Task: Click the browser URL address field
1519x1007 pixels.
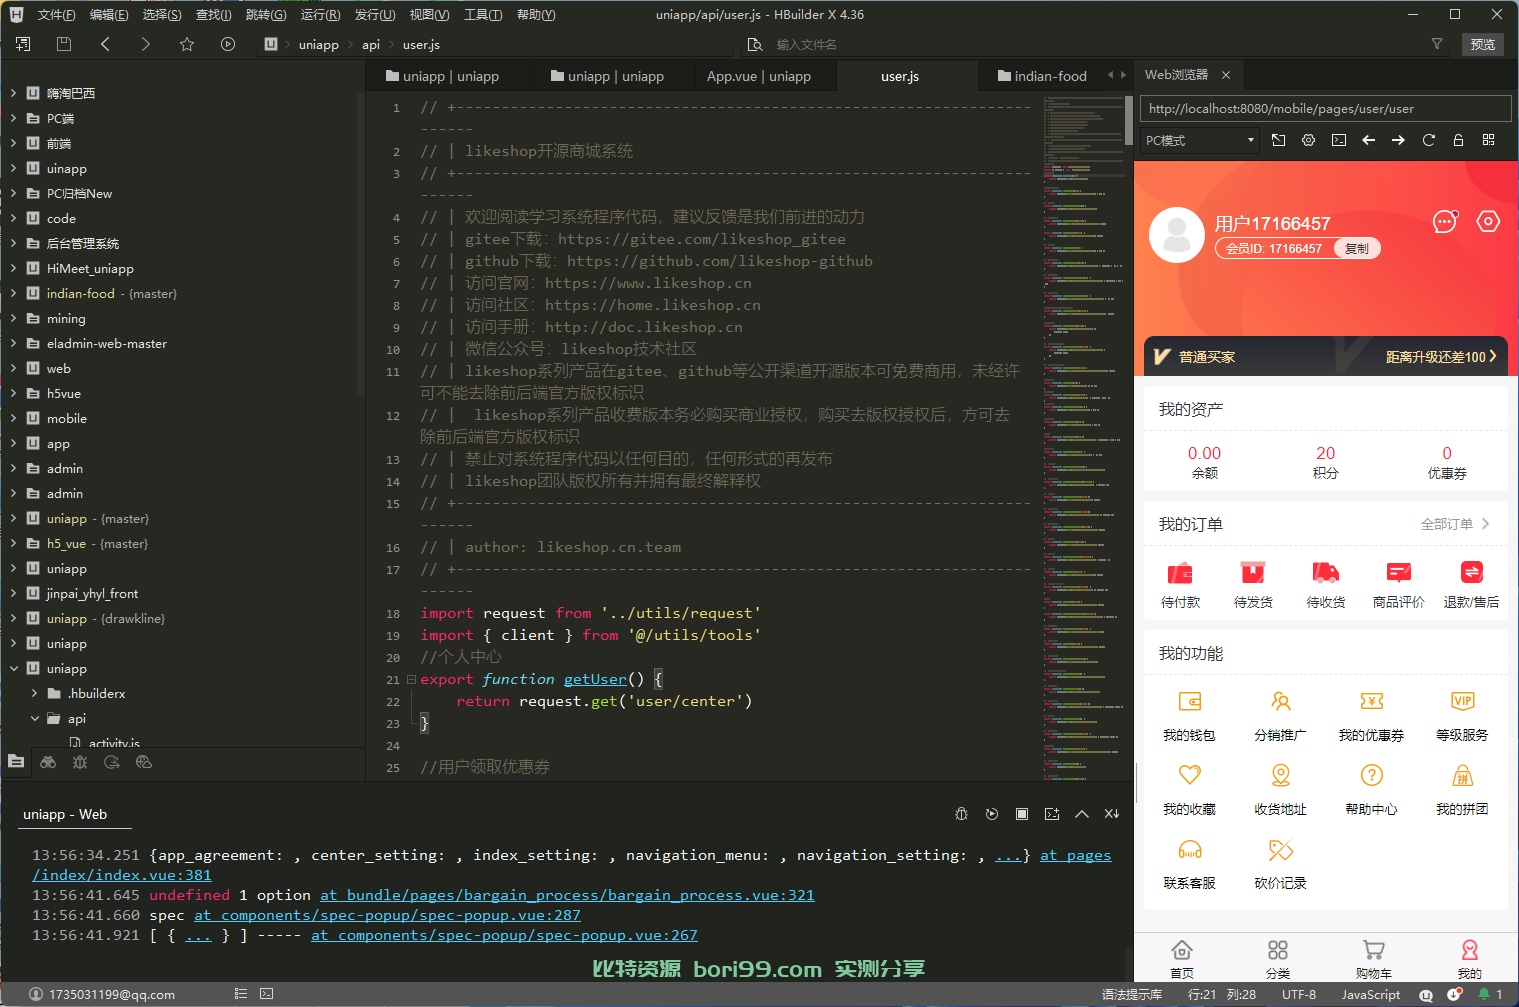Action: [x=1325, y=108]
